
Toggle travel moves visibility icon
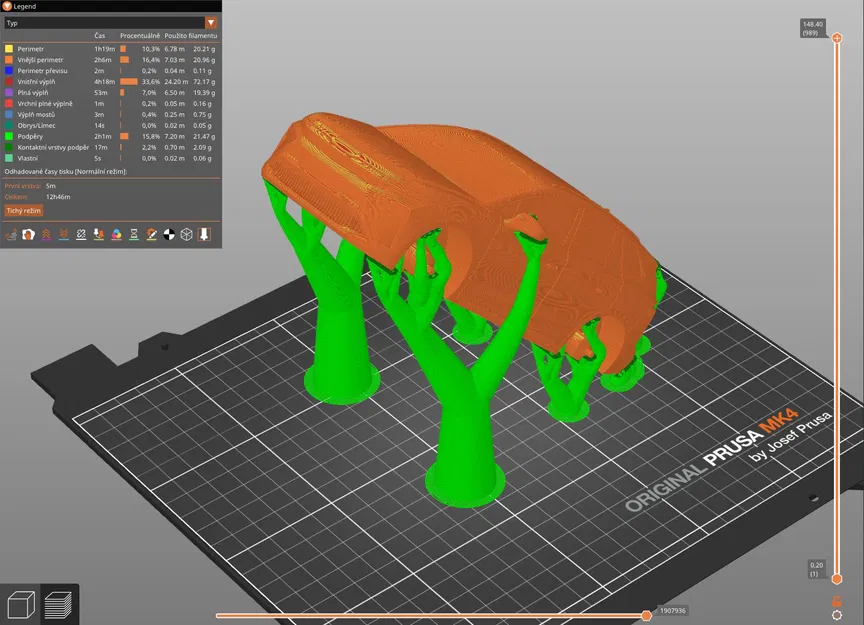[x=10, y=235]
